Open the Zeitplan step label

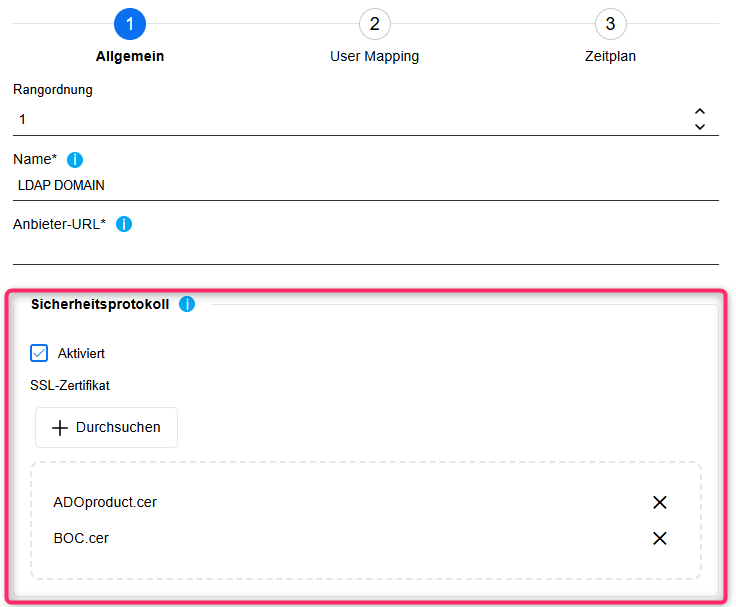click(610, 56)
